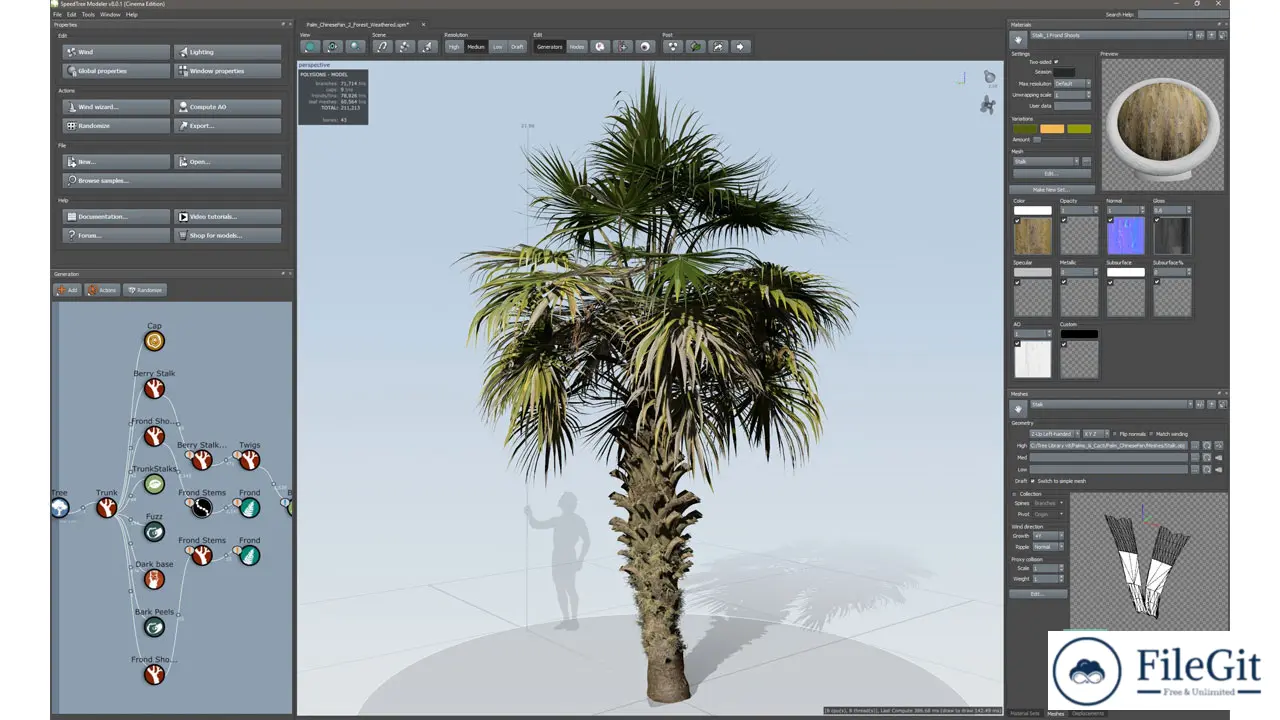Click the magnifier View toolbar icon

[x=356, y=46]
